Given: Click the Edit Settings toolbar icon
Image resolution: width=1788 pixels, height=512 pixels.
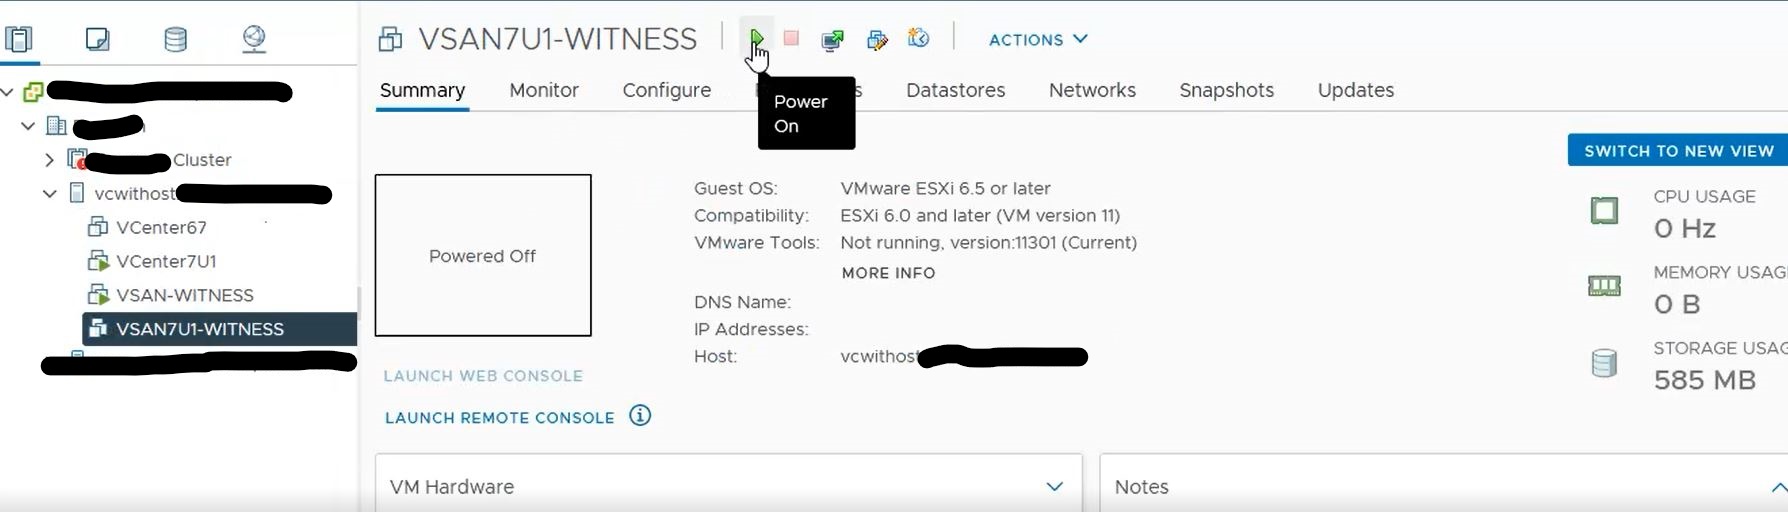Looking at the screenshot, I should pos(877,39).
